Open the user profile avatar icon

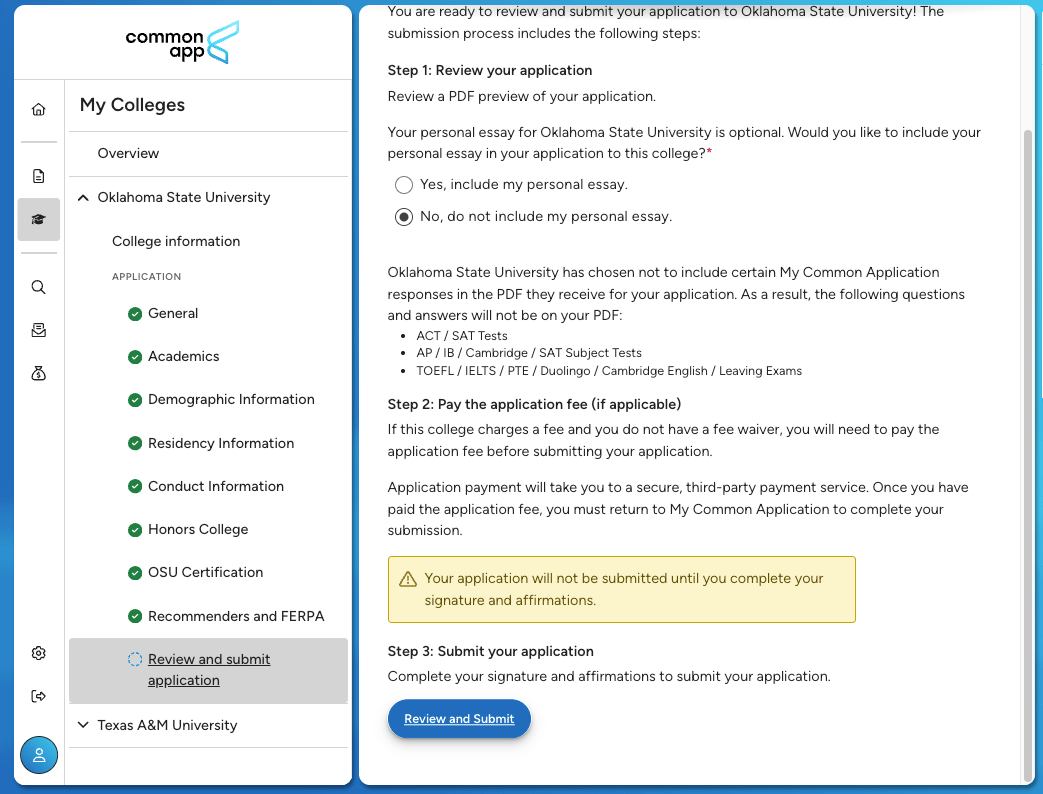39,755
